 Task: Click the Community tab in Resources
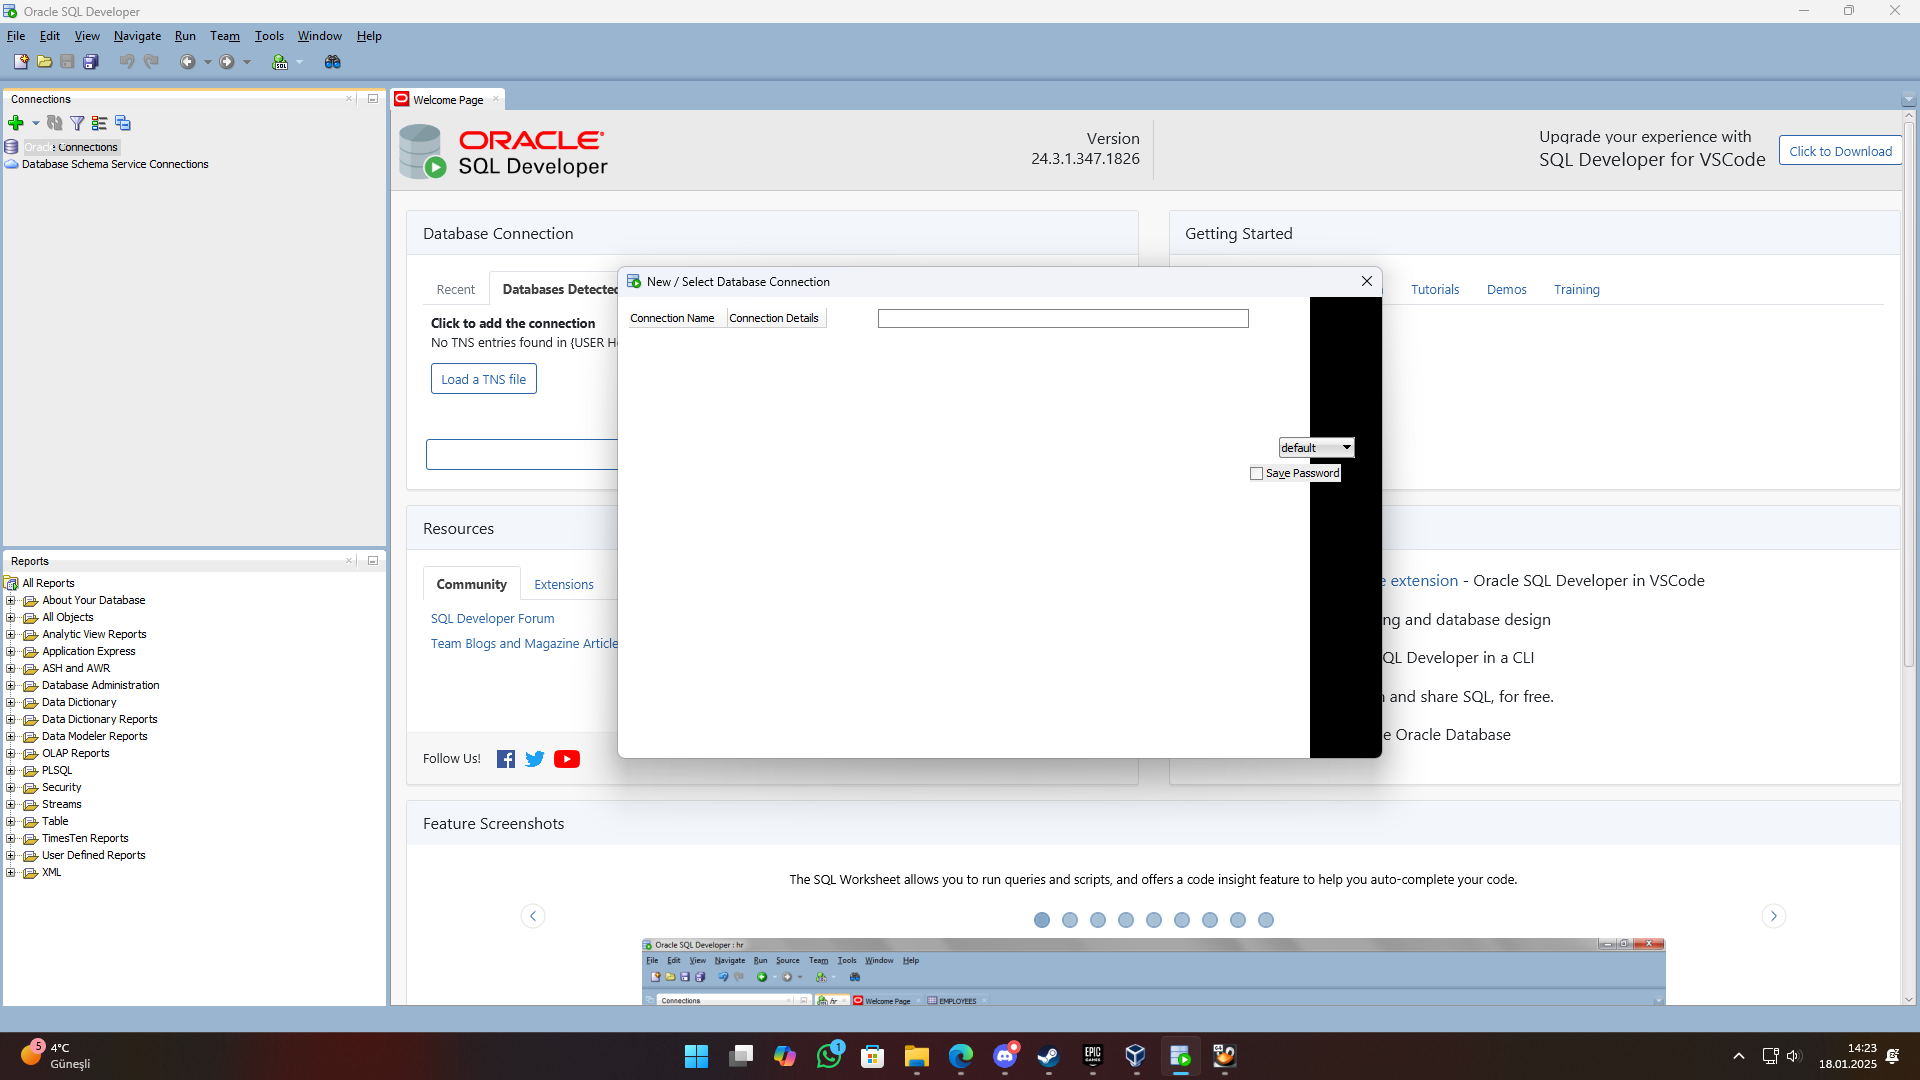point(471,584)
